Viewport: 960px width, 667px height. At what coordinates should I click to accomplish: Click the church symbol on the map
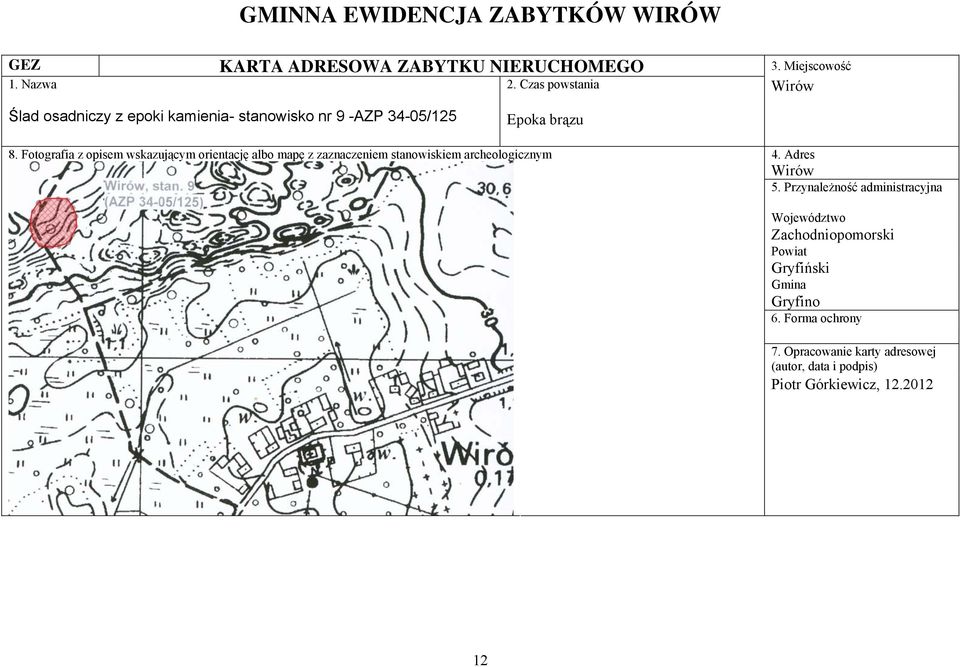click(x=312, y=454)
